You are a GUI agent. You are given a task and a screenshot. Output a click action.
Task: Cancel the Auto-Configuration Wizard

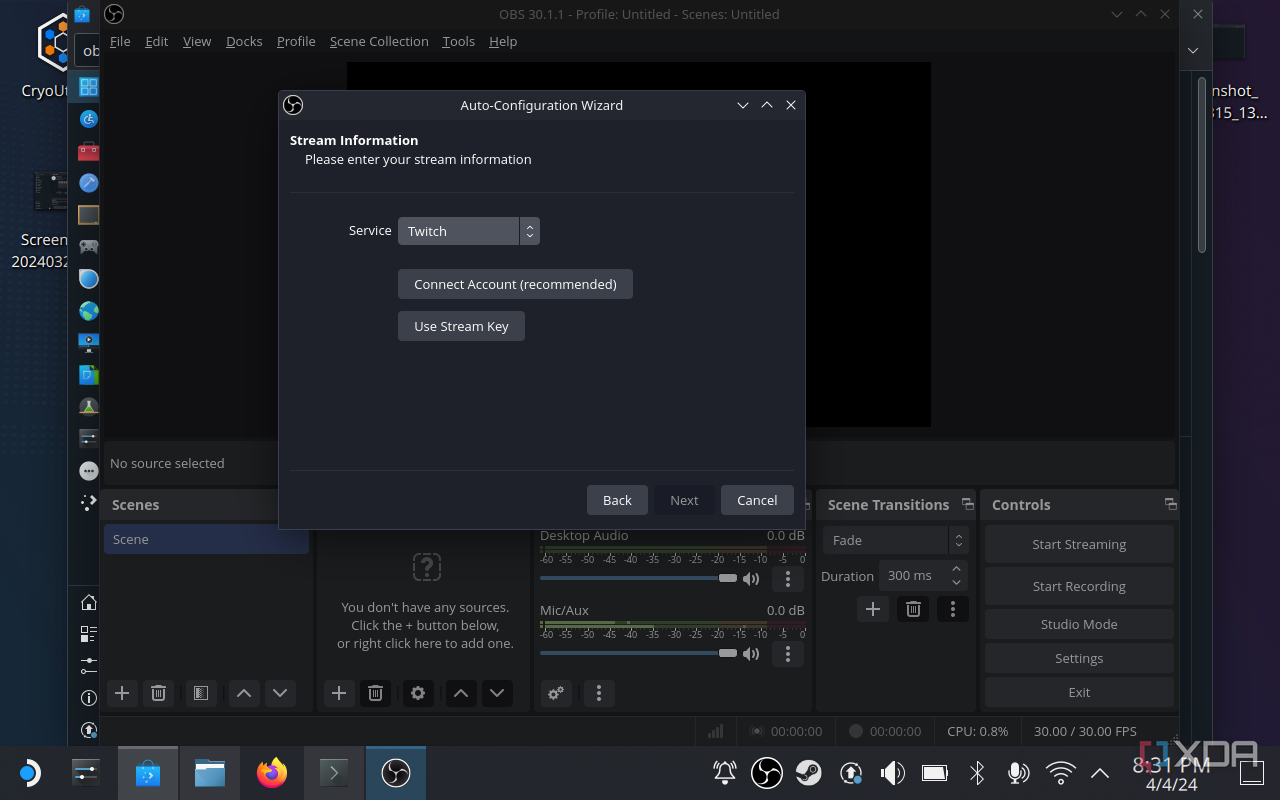click(757, 500)
